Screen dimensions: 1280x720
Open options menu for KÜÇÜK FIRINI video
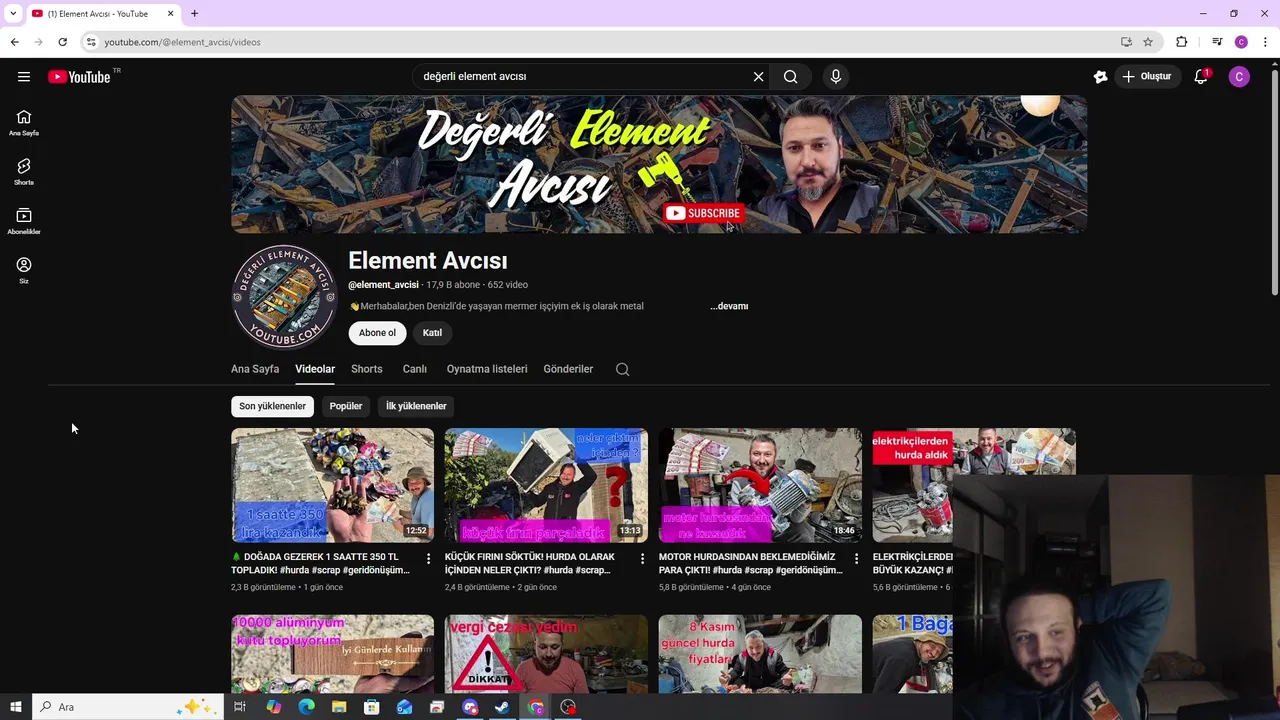click(642, 558)
